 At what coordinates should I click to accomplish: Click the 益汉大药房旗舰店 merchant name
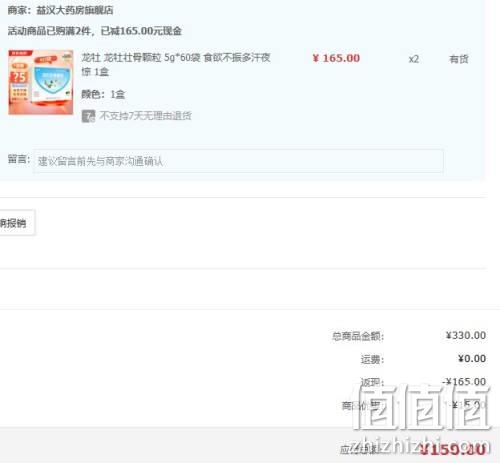[75, 10]
